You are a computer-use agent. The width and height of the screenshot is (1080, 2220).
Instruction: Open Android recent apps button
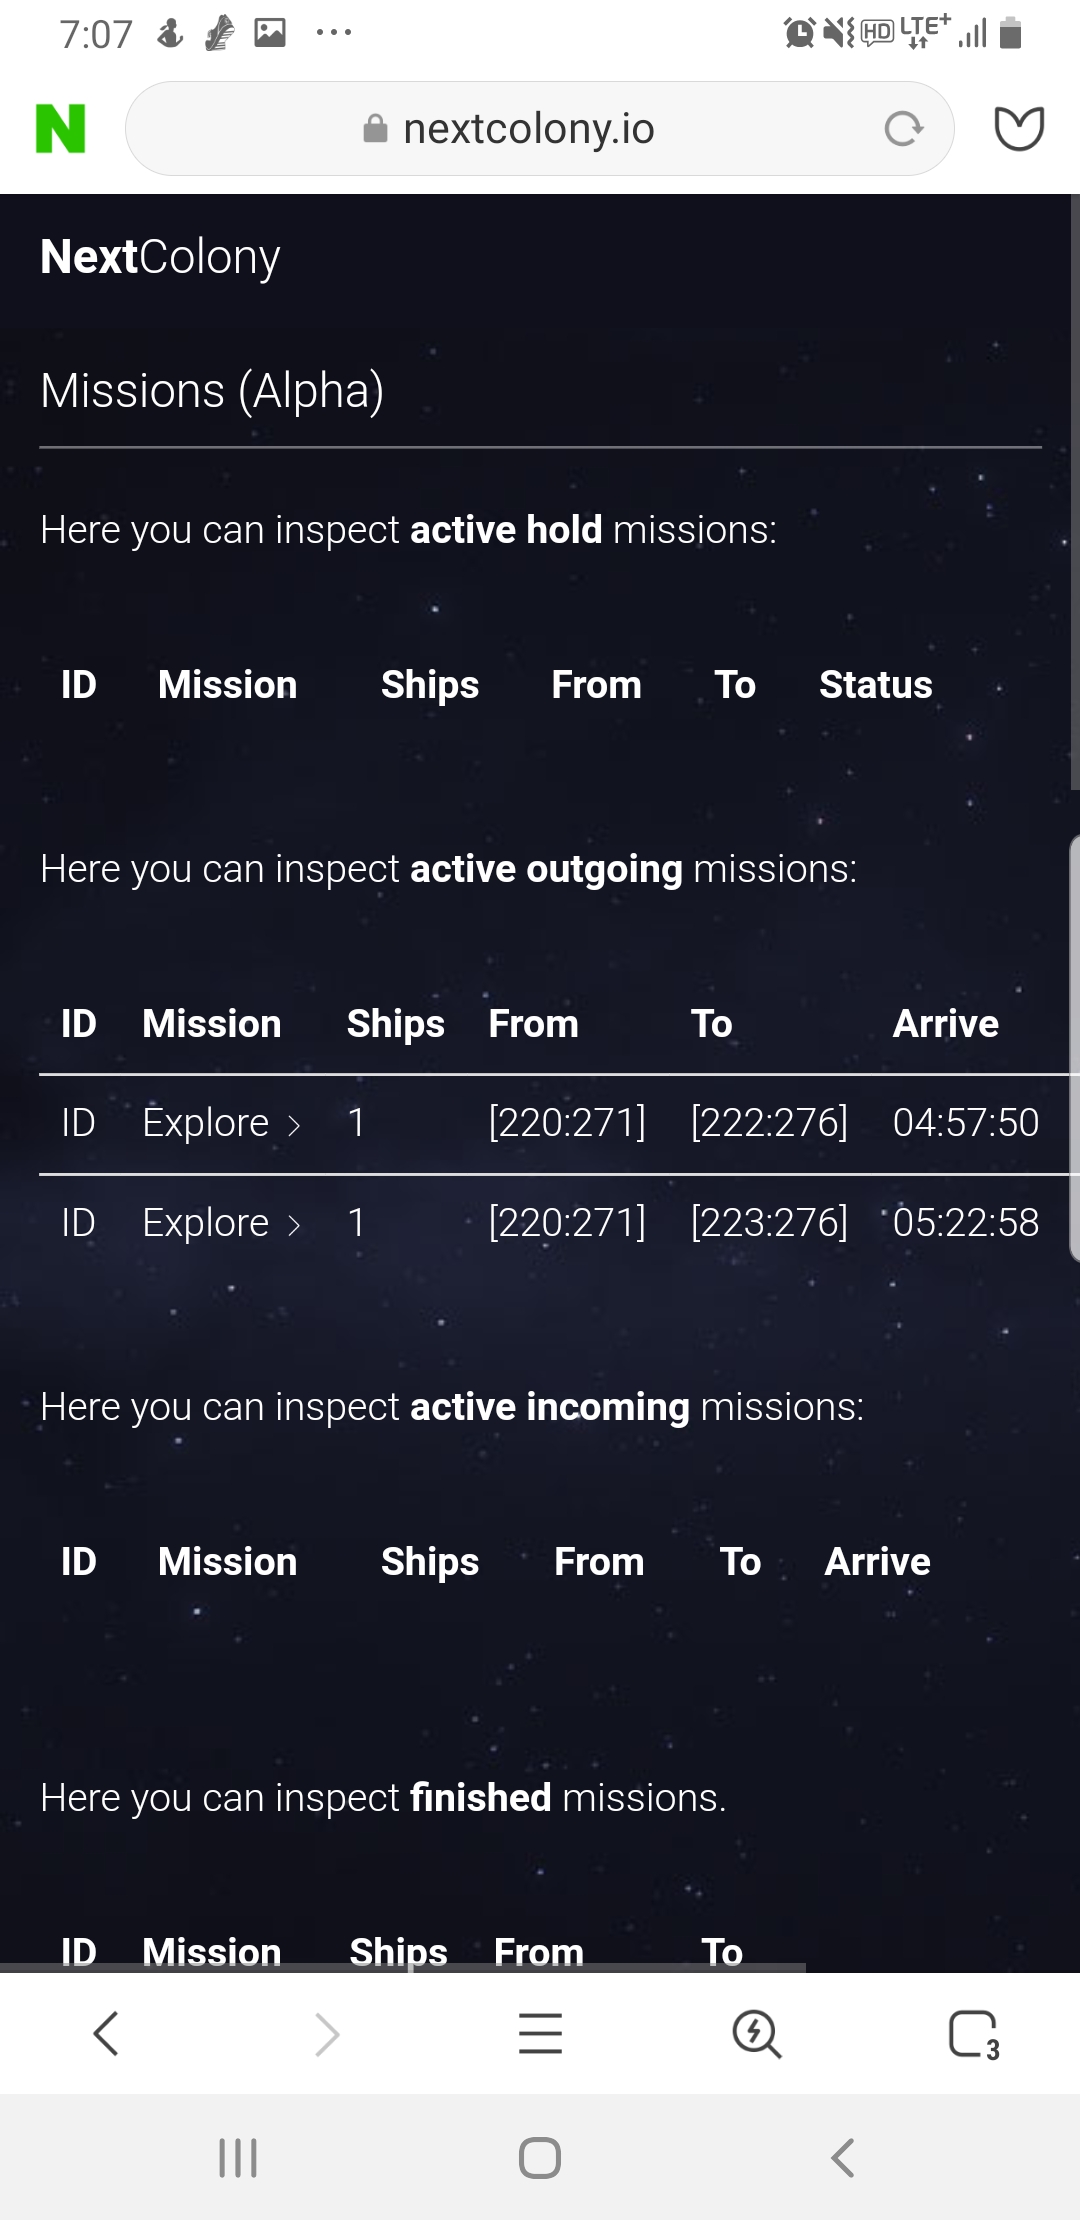click(238, 2157)
